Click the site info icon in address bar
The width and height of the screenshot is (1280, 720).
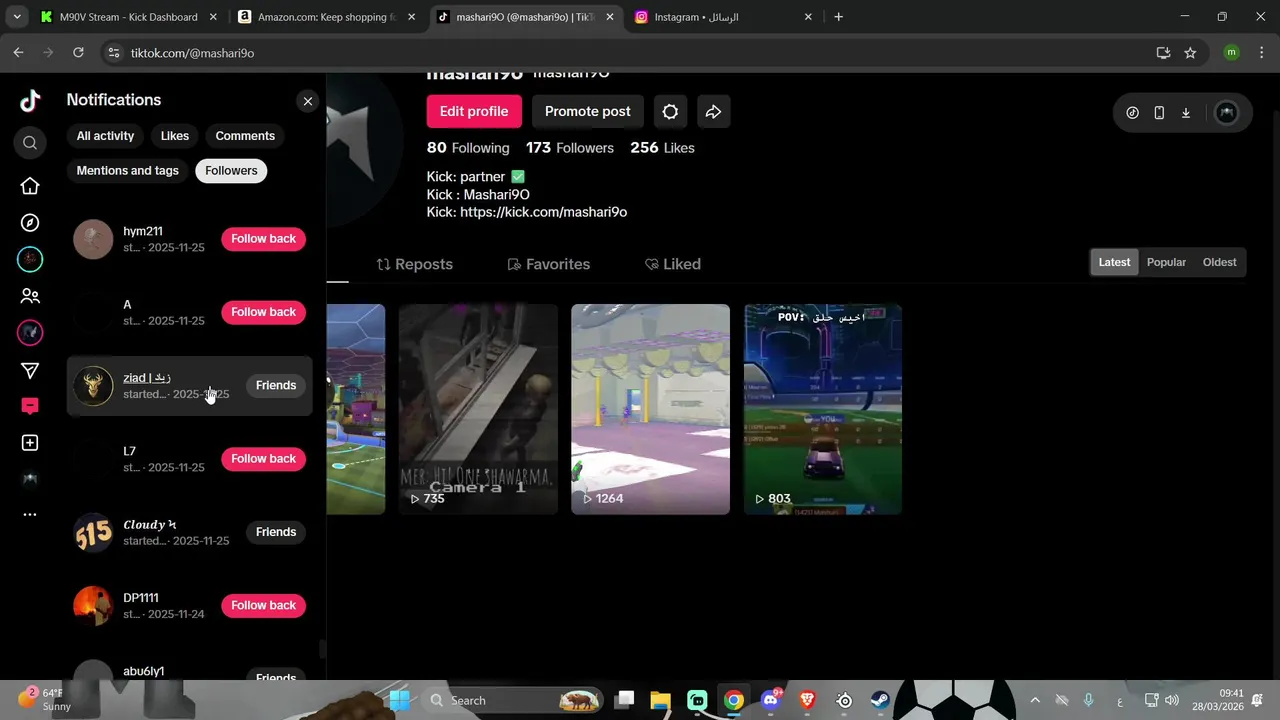coord(113,53)
